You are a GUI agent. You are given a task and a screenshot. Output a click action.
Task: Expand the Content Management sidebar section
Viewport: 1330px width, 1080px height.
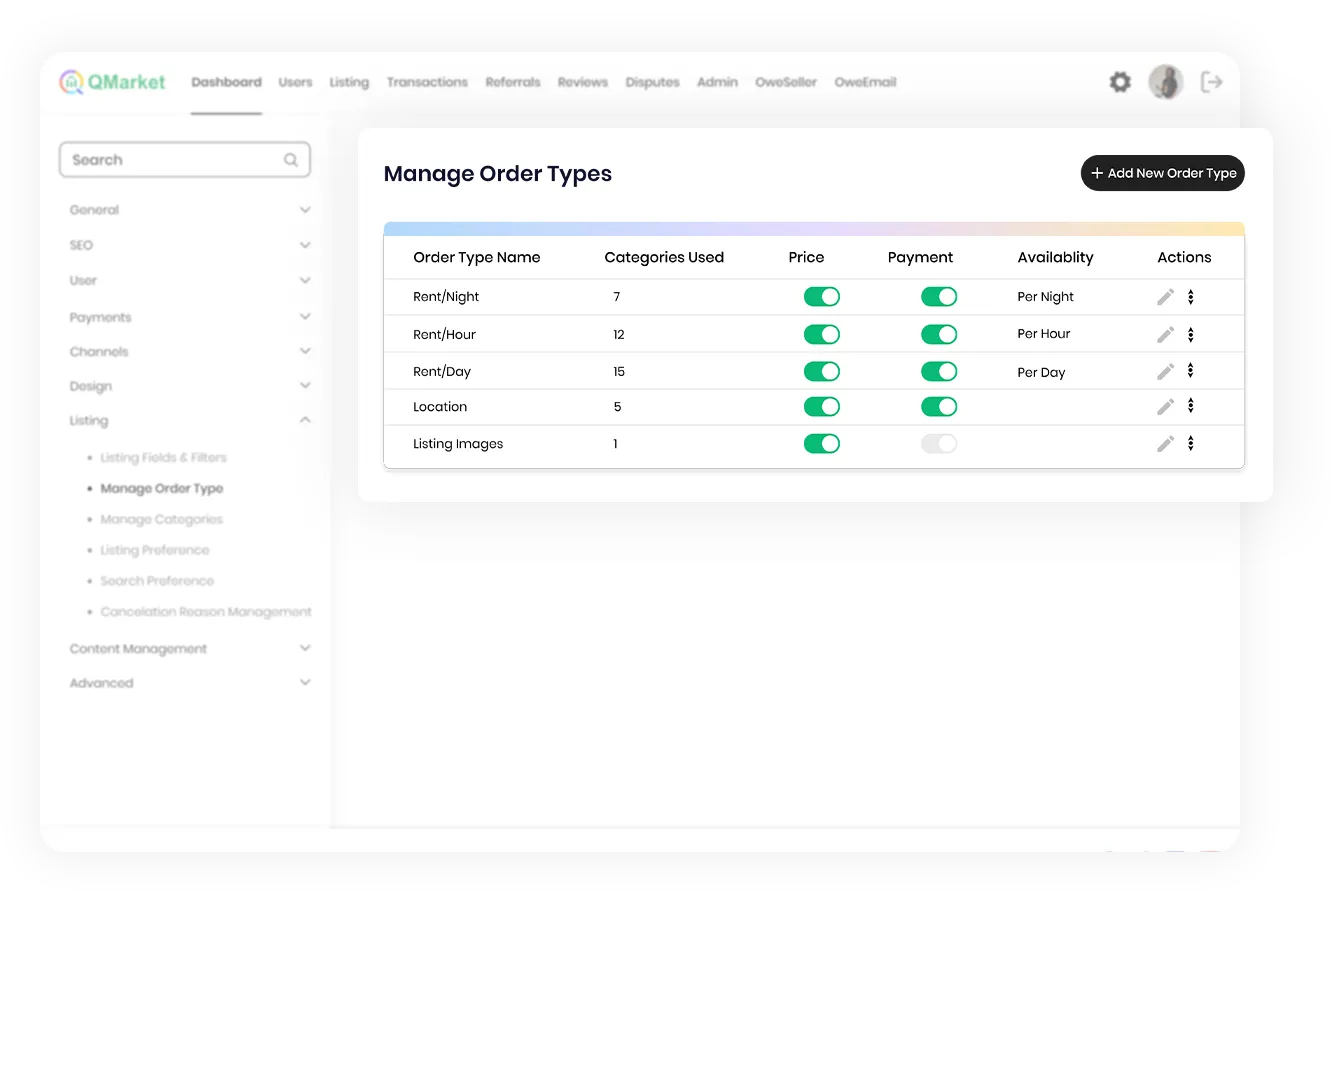click(305, 648)
